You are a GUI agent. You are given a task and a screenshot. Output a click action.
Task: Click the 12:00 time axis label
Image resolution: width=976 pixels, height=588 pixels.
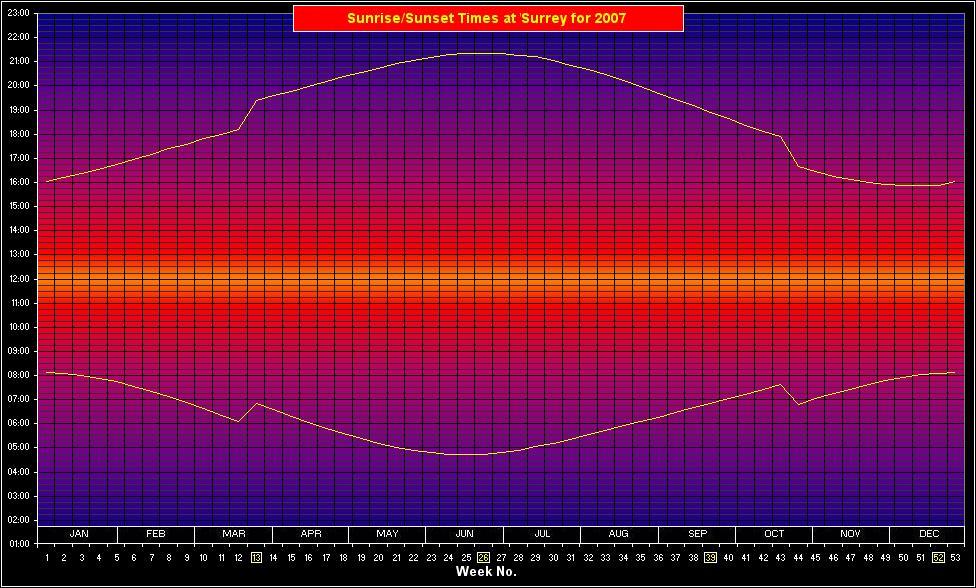click(19, 277)
